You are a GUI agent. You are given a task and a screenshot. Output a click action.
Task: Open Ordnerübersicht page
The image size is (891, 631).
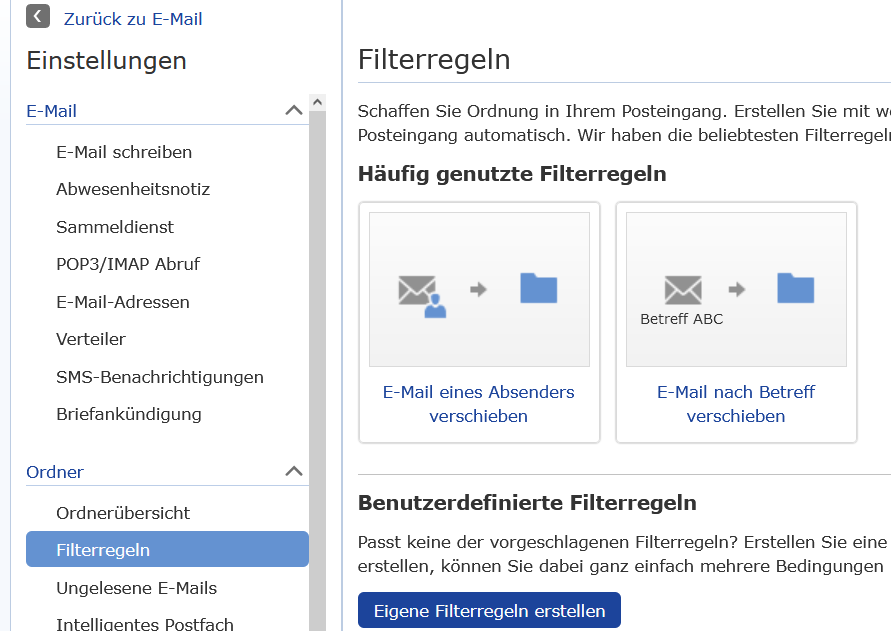point(123,513)
